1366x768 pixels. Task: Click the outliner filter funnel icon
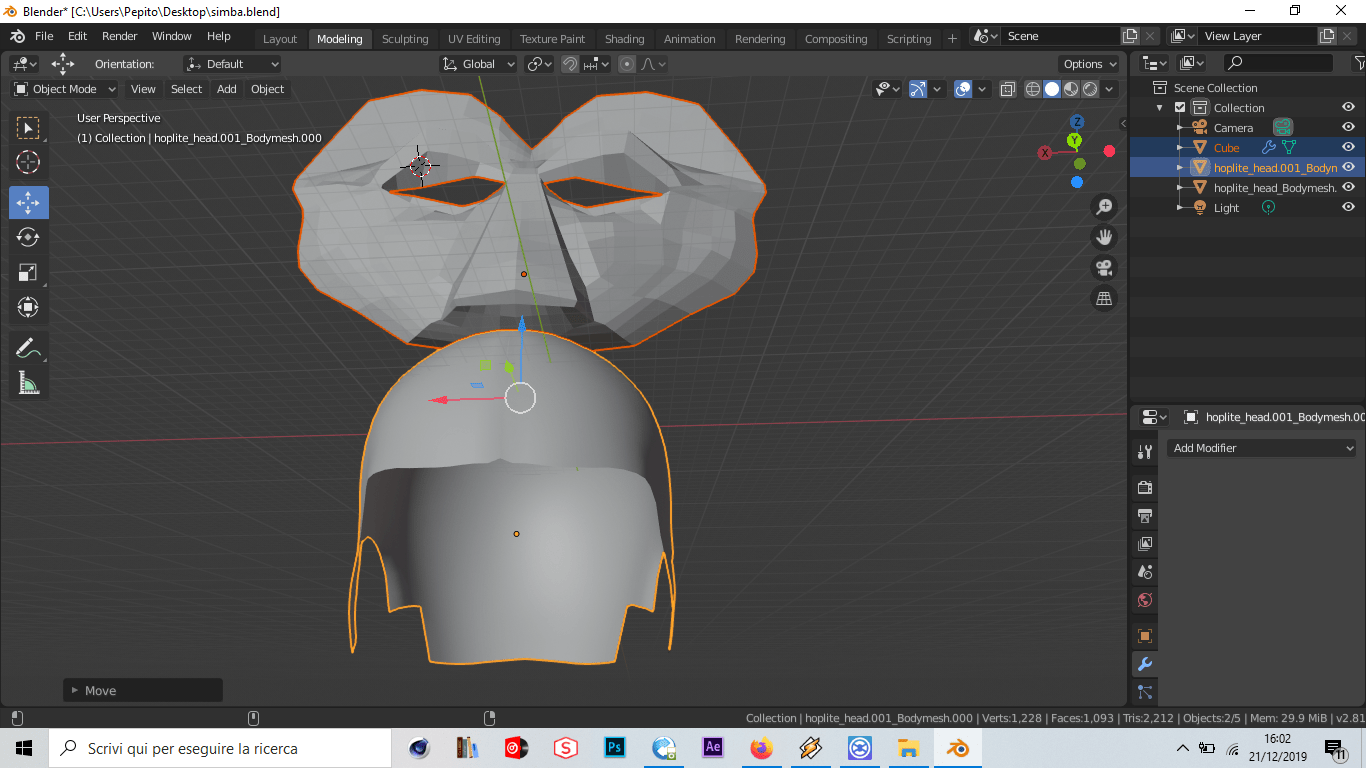point(1358,63)
